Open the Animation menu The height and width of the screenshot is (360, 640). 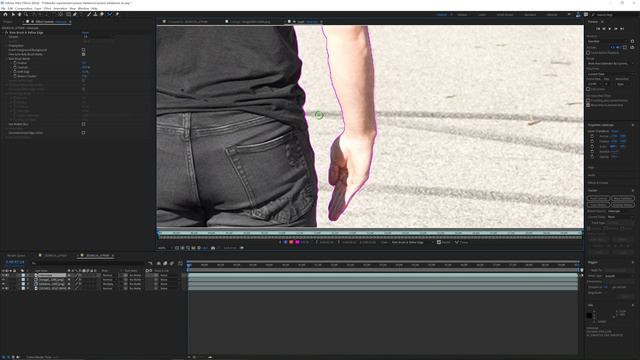coord(60,8)
